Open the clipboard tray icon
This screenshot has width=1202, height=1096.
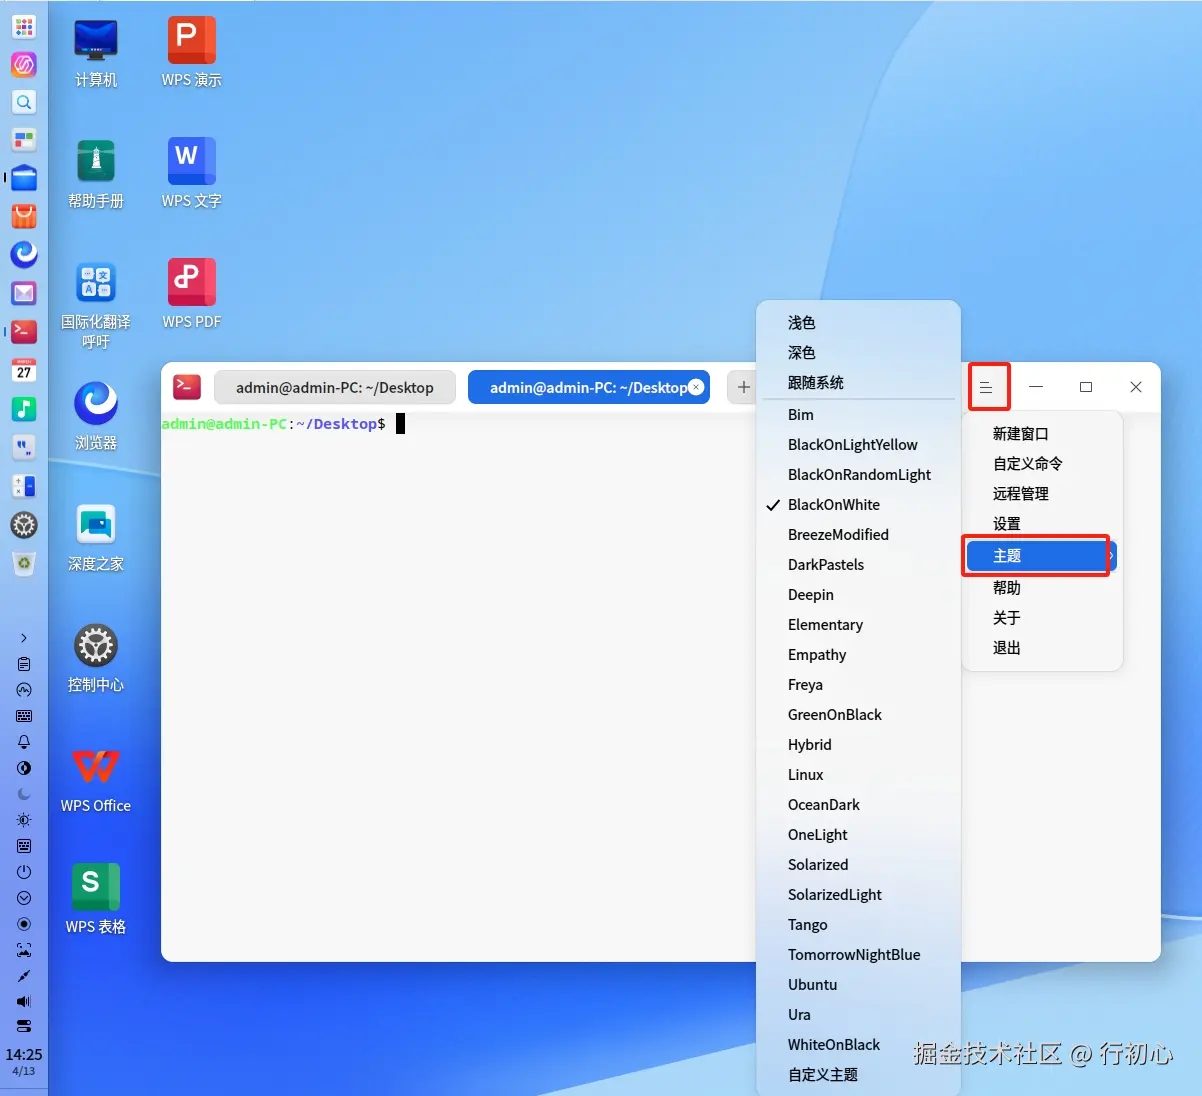click(24, 664)
